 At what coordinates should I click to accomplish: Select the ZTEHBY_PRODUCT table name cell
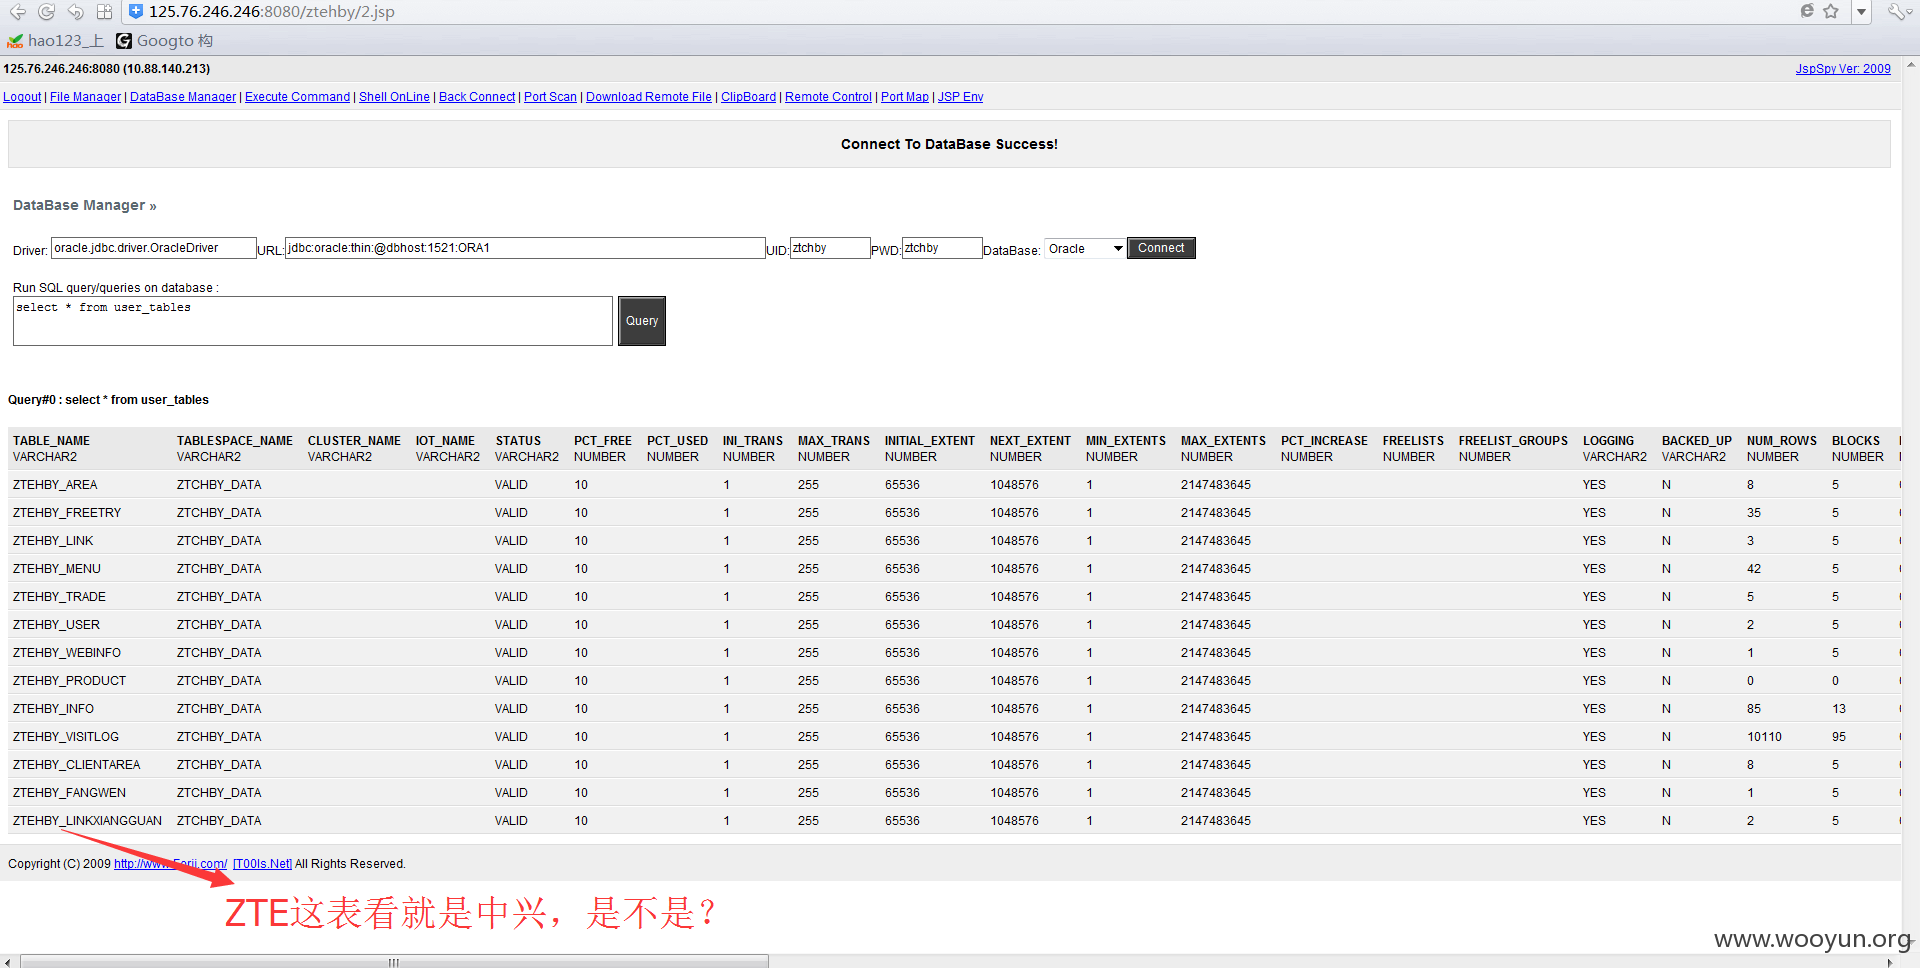[x=70, y=681]
